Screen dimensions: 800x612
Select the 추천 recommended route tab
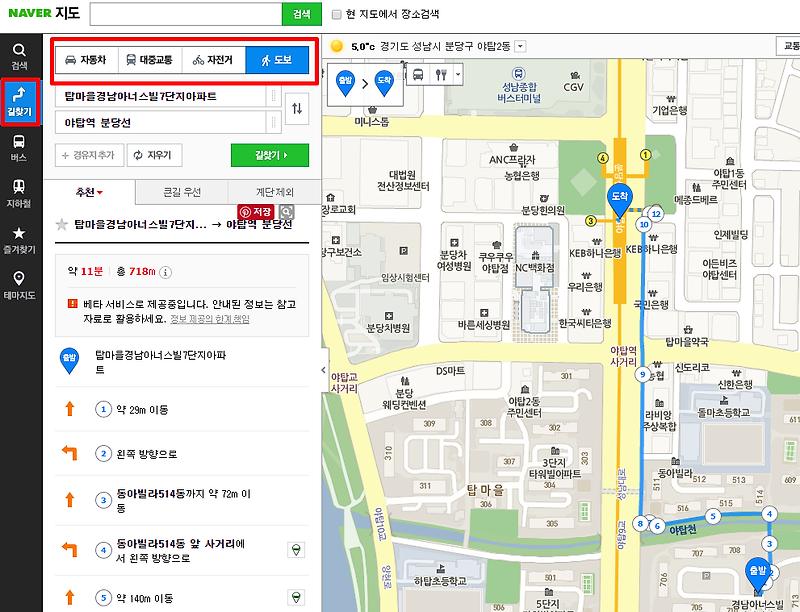(x=89, y=192)
